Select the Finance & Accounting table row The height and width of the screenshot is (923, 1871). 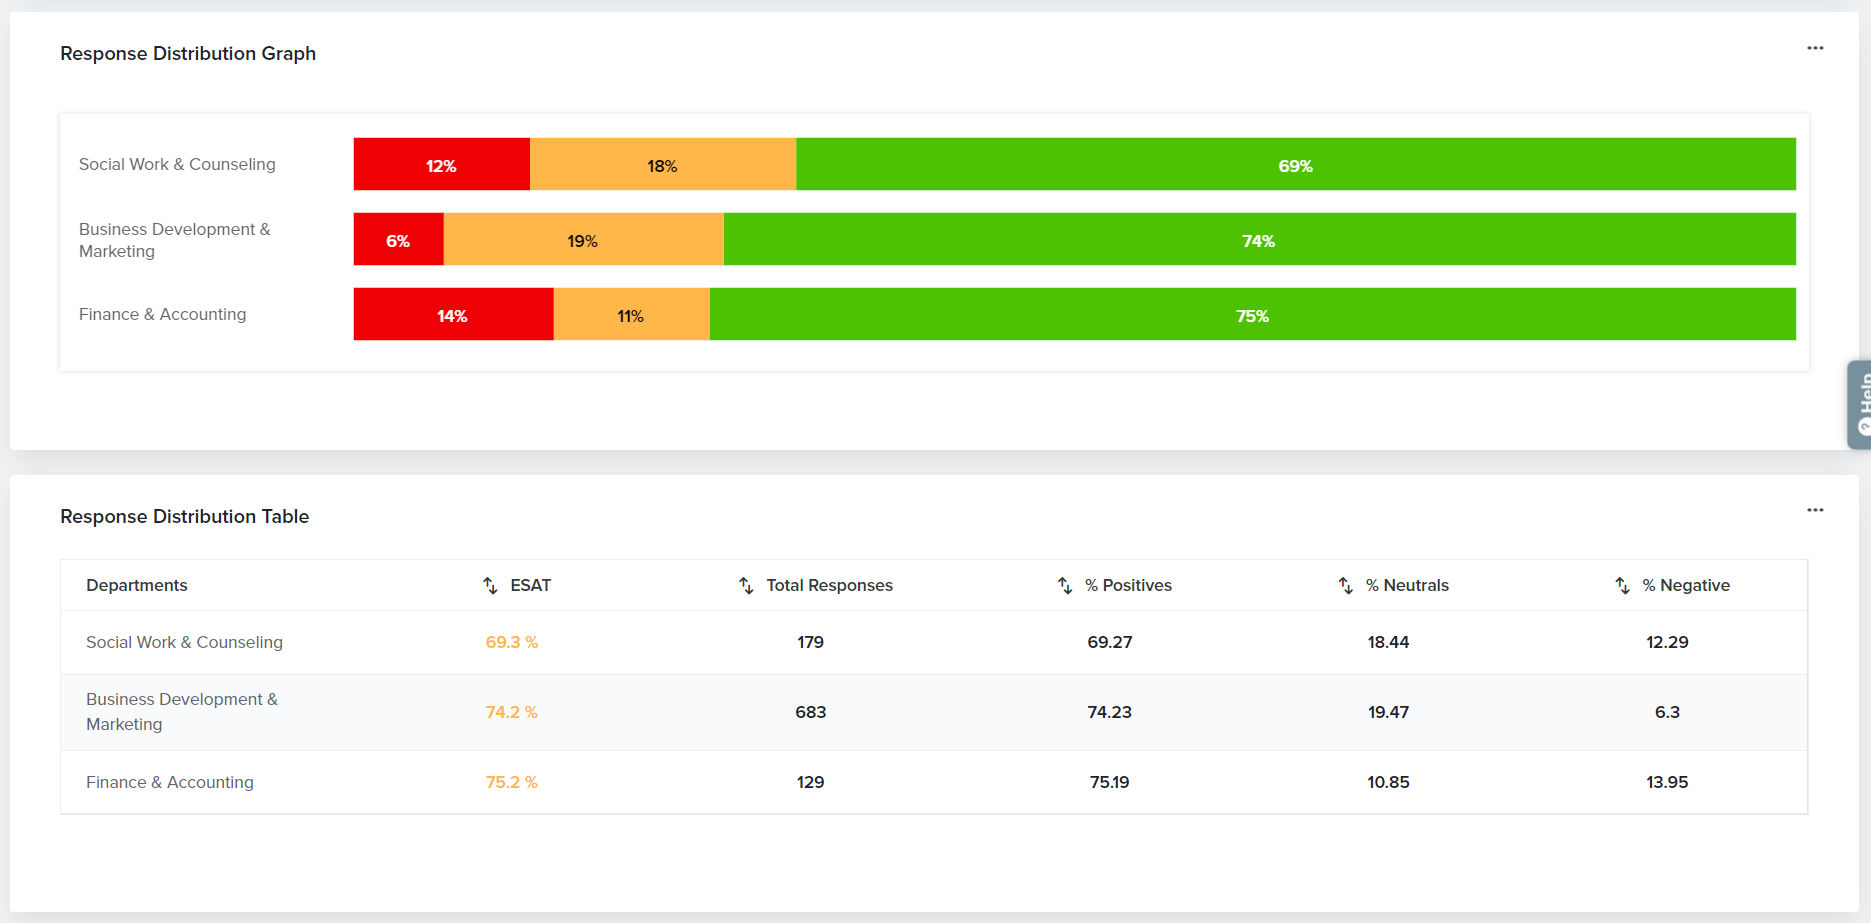[x=170, y=782]
